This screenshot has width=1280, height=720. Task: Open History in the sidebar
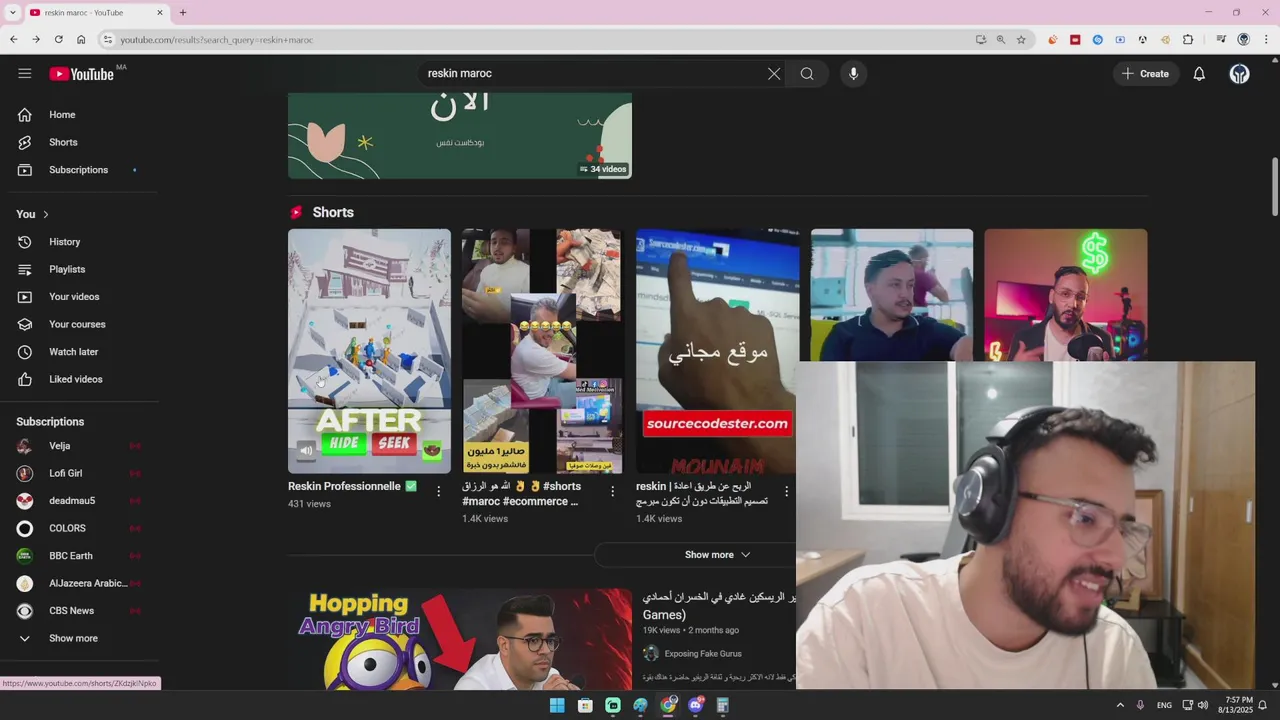pos(79,242)
